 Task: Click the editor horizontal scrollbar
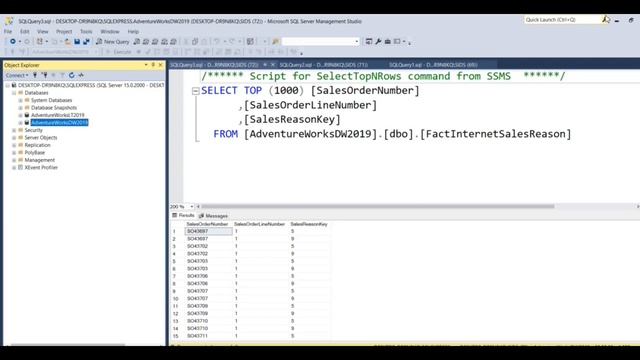click(x=378, y=207)
